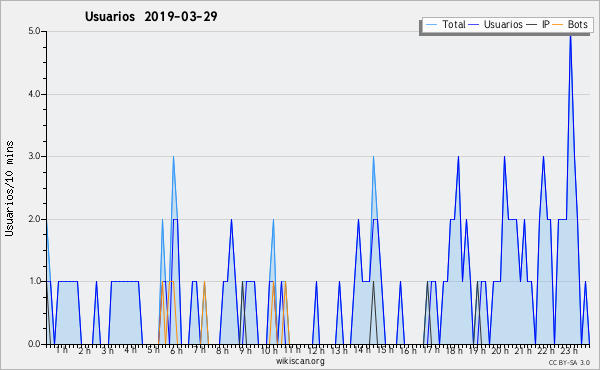Click the '21 h' x-axis label
This screenshot has height=370, width=600.
coord(523,350)
